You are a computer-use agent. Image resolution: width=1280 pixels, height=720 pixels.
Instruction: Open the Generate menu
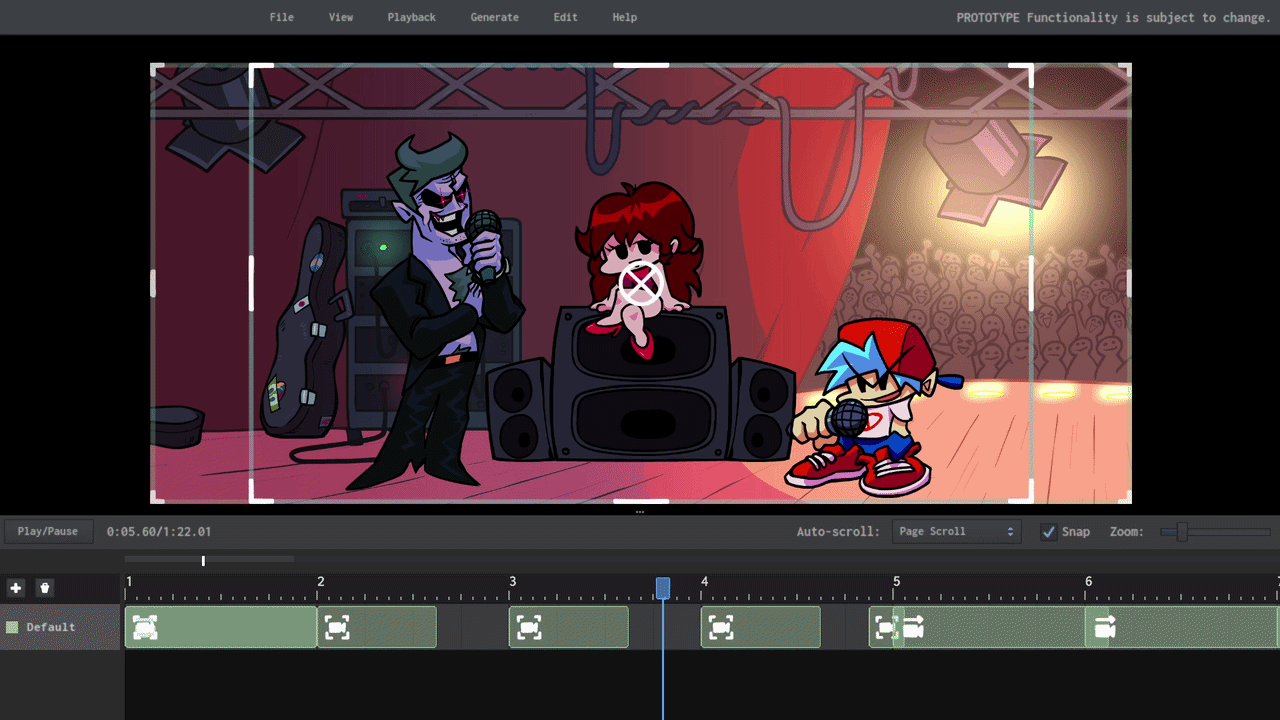pyautogui.click(x=494, y=17)
